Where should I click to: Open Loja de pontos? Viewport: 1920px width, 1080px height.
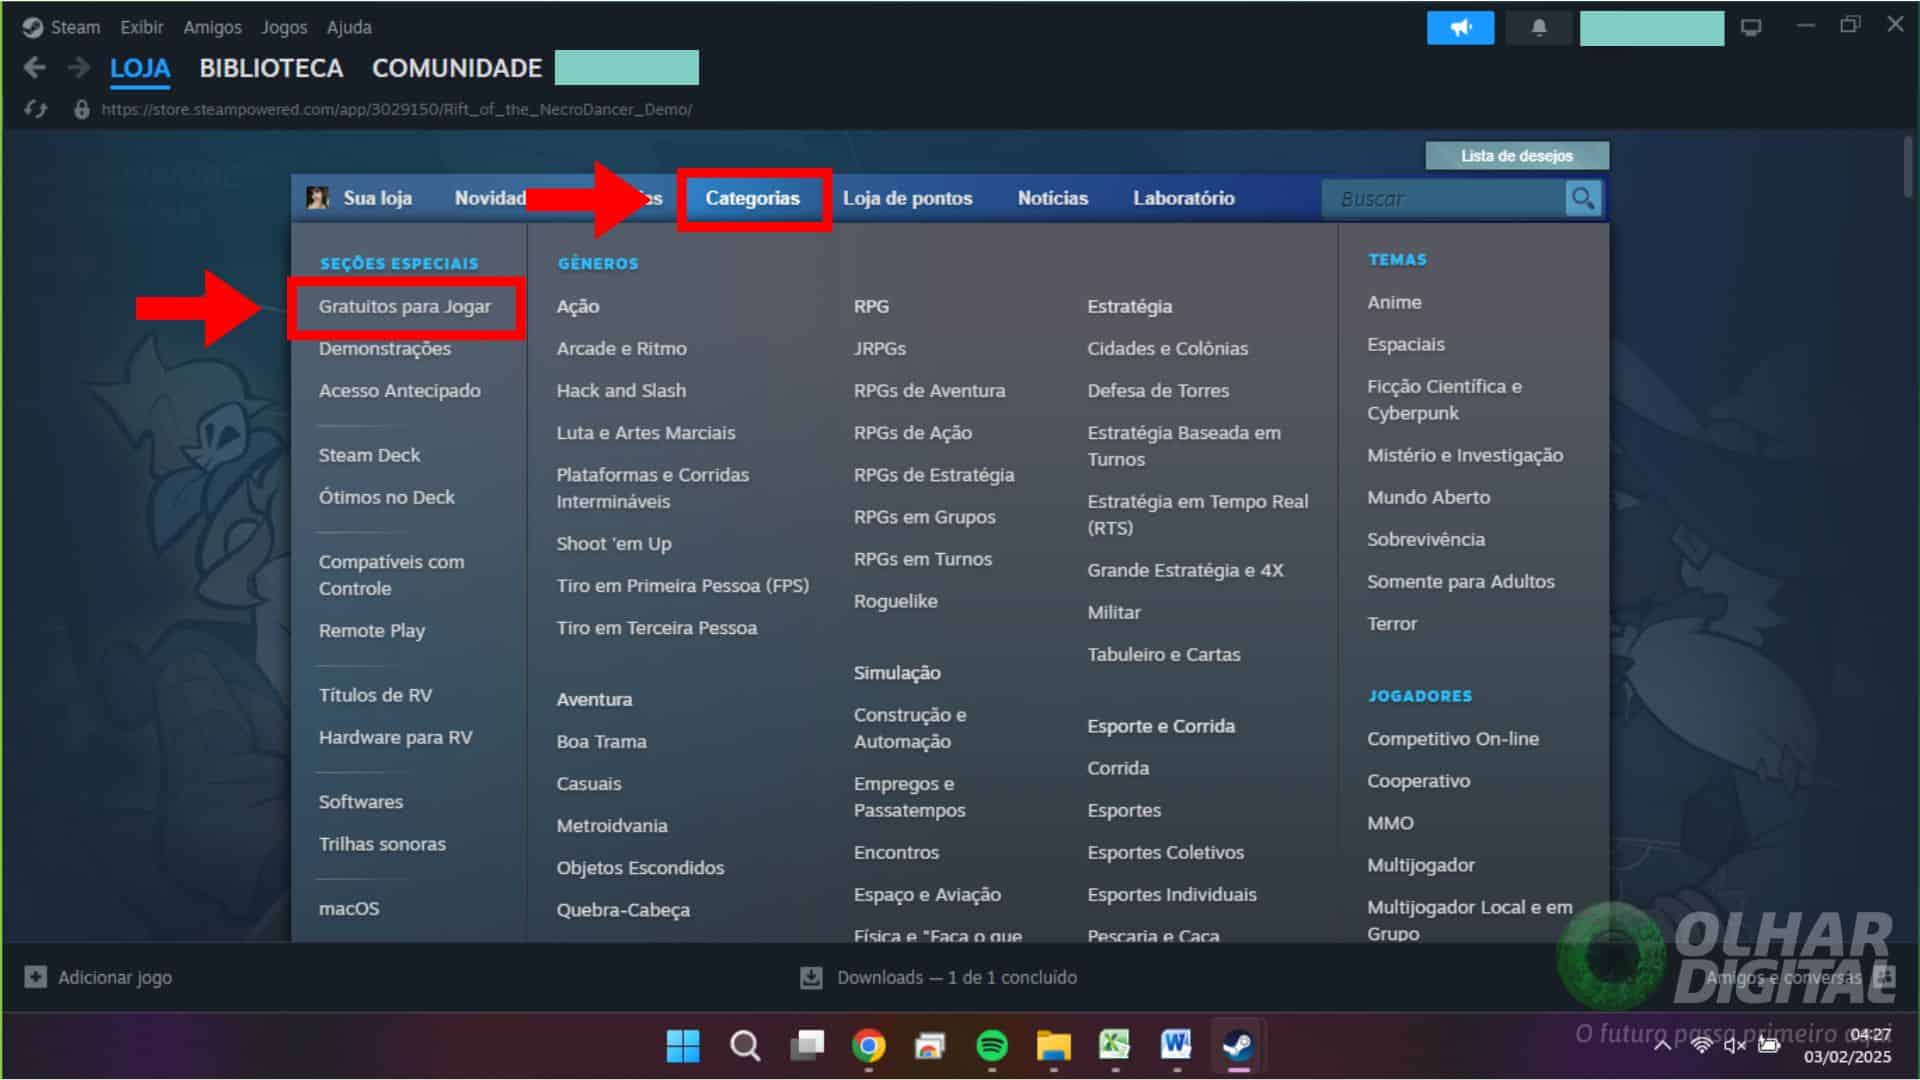click(907, 198)
